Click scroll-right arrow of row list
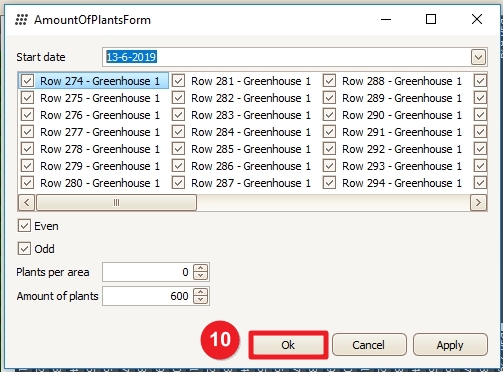Screen dimensions: 503x372 (478, 202)
